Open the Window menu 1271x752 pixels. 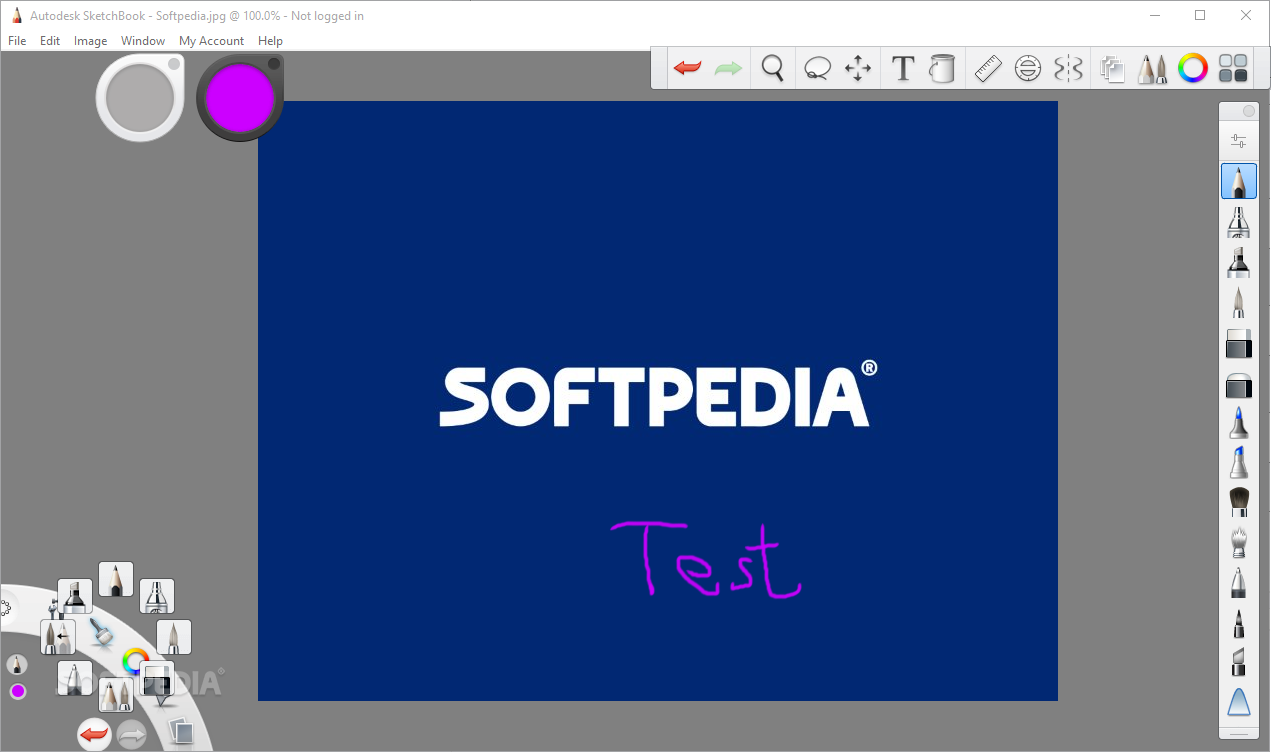click(143, 41)
